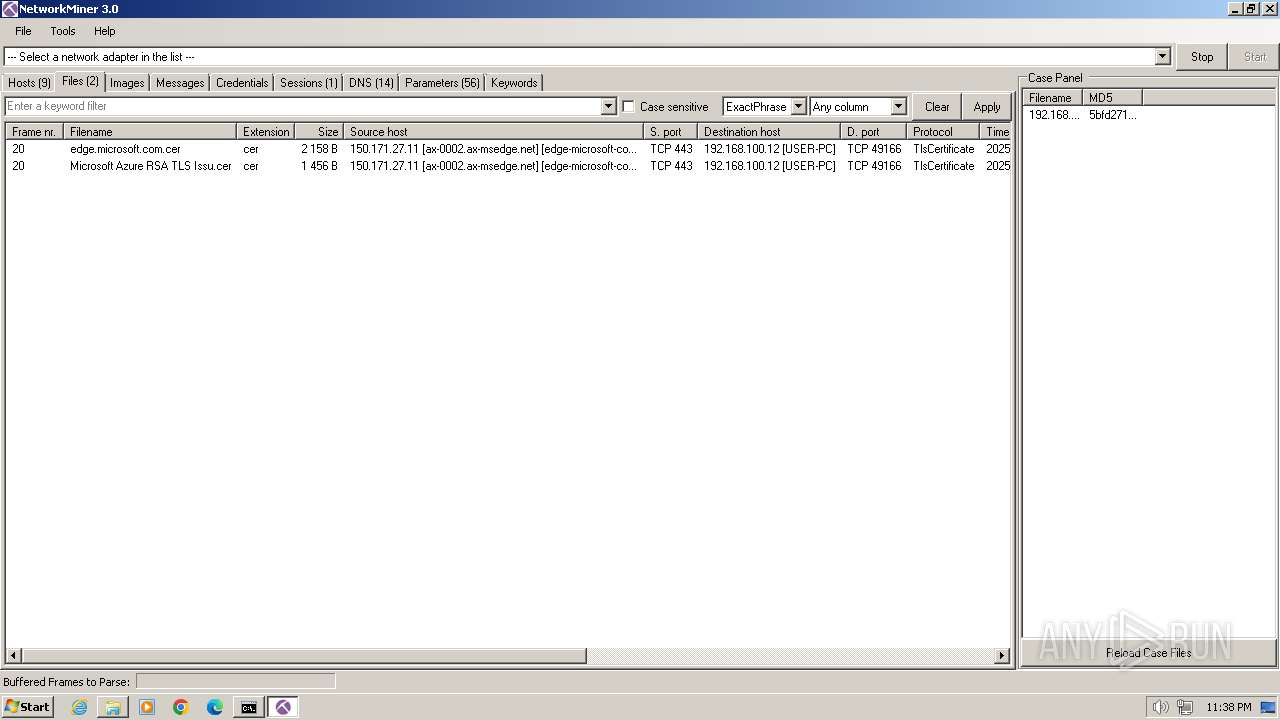The width and height of the screenshot is (1280, 720).
Task: Open the ExactPhrase match mode dropdown
Action: (798, 106)
